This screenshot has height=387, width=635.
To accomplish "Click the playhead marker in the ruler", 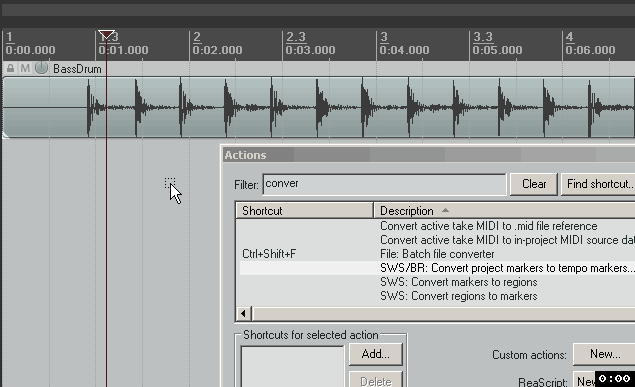I will click(106, 35).
